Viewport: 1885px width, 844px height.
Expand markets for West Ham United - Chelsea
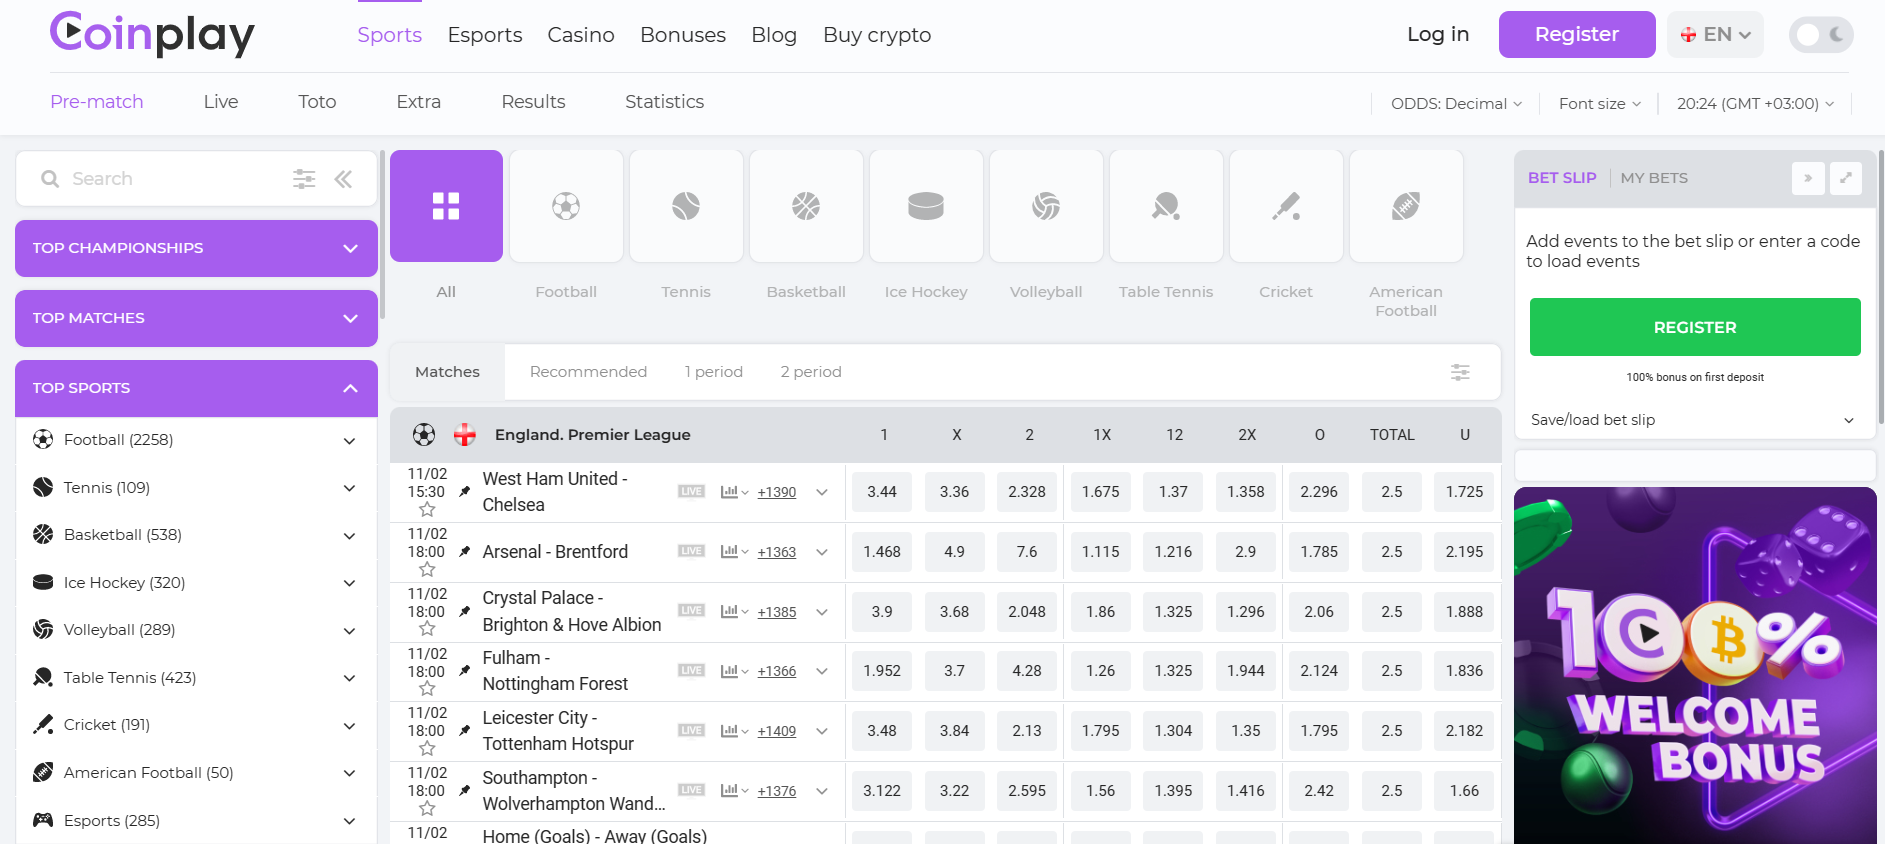822,492
